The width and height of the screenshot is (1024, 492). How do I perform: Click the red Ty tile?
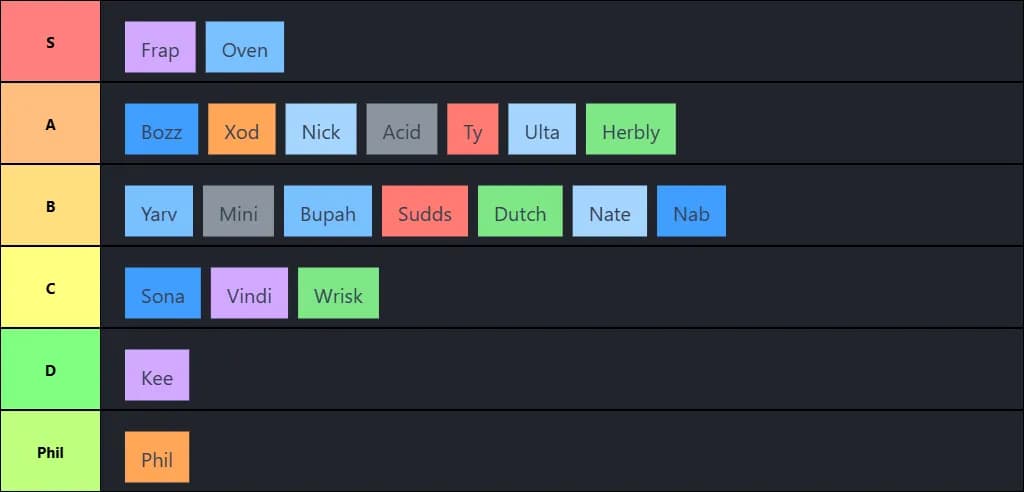coord(473,130)
